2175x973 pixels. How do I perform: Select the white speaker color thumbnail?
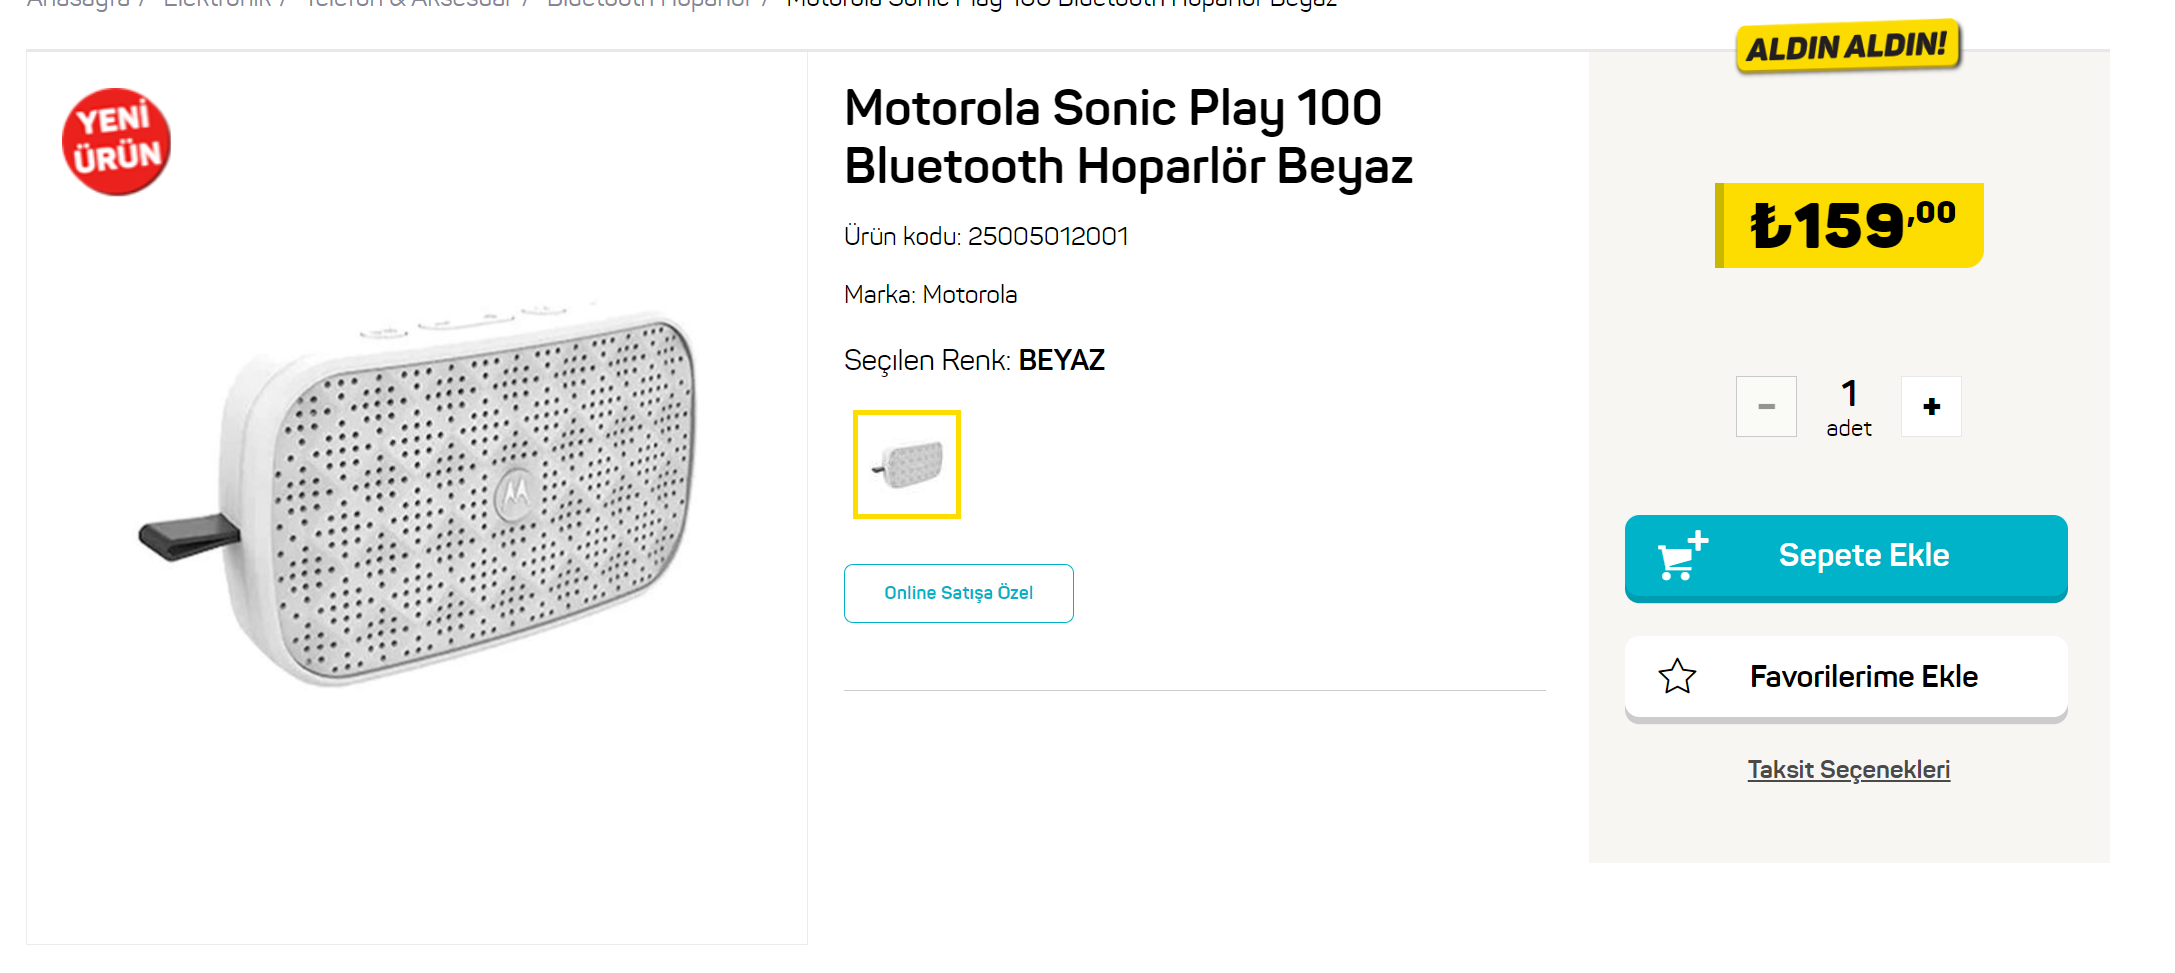pos(907,465)
